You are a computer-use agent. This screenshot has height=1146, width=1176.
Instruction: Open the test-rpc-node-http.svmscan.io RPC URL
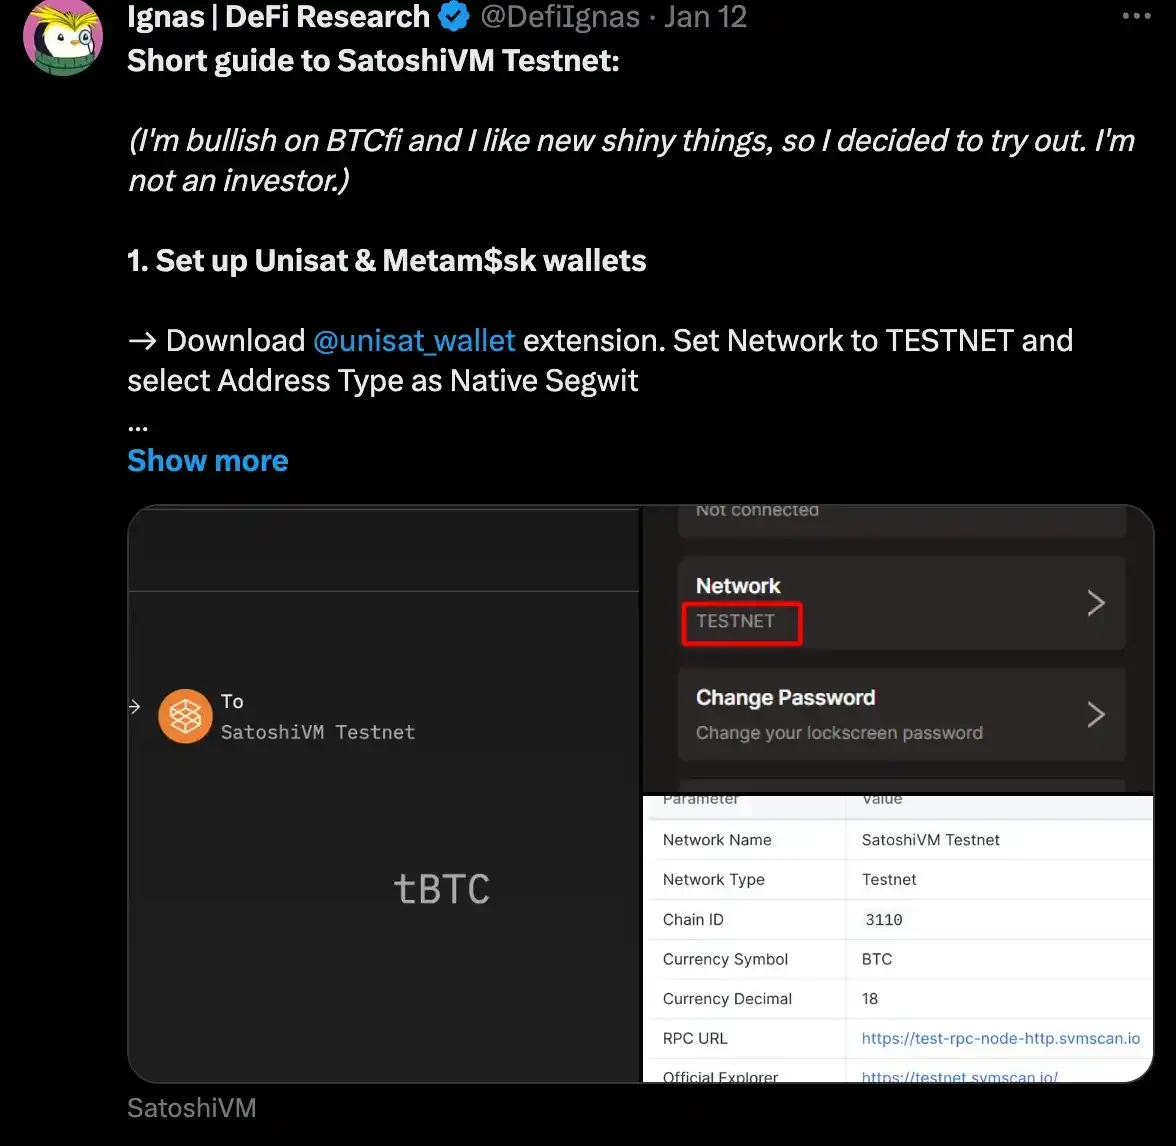pyautogui.click(x=1000, y=1038)
